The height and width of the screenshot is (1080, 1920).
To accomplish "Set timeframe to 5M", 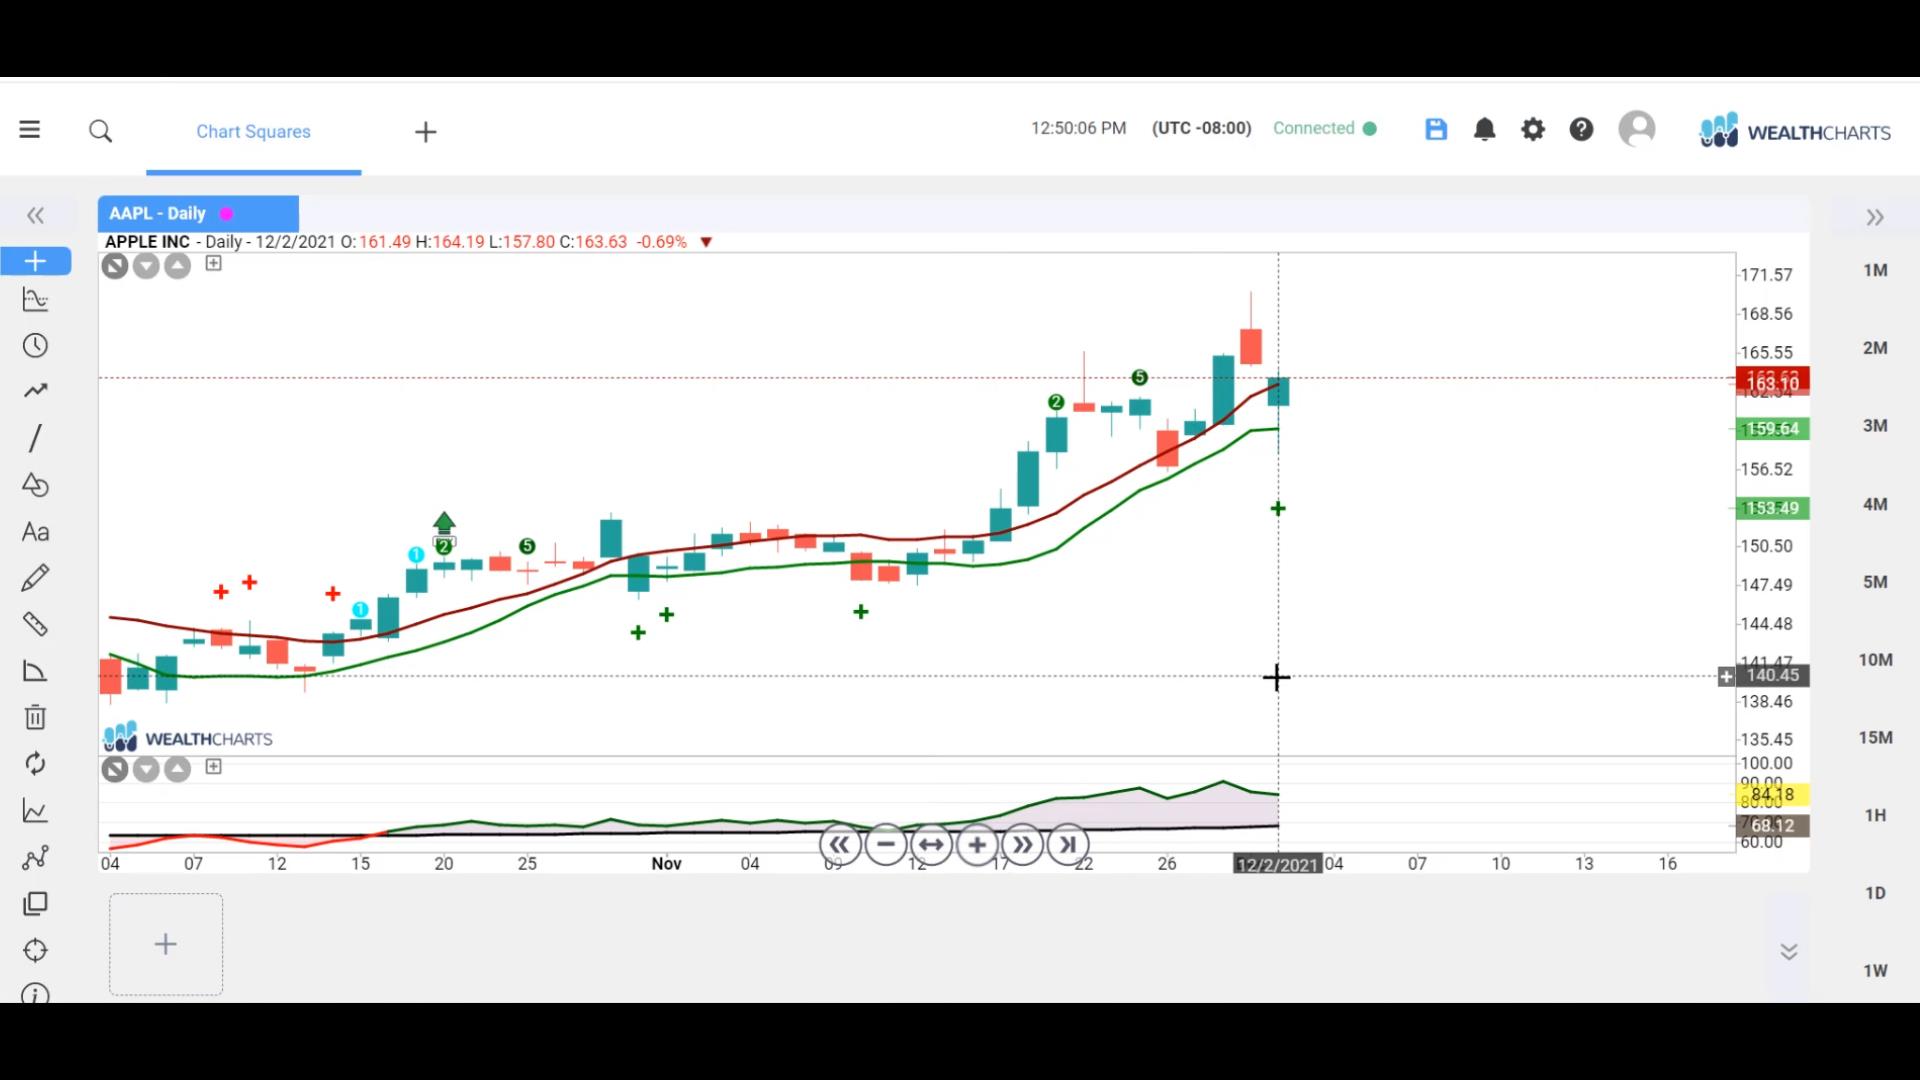I will pos(1875,582).
